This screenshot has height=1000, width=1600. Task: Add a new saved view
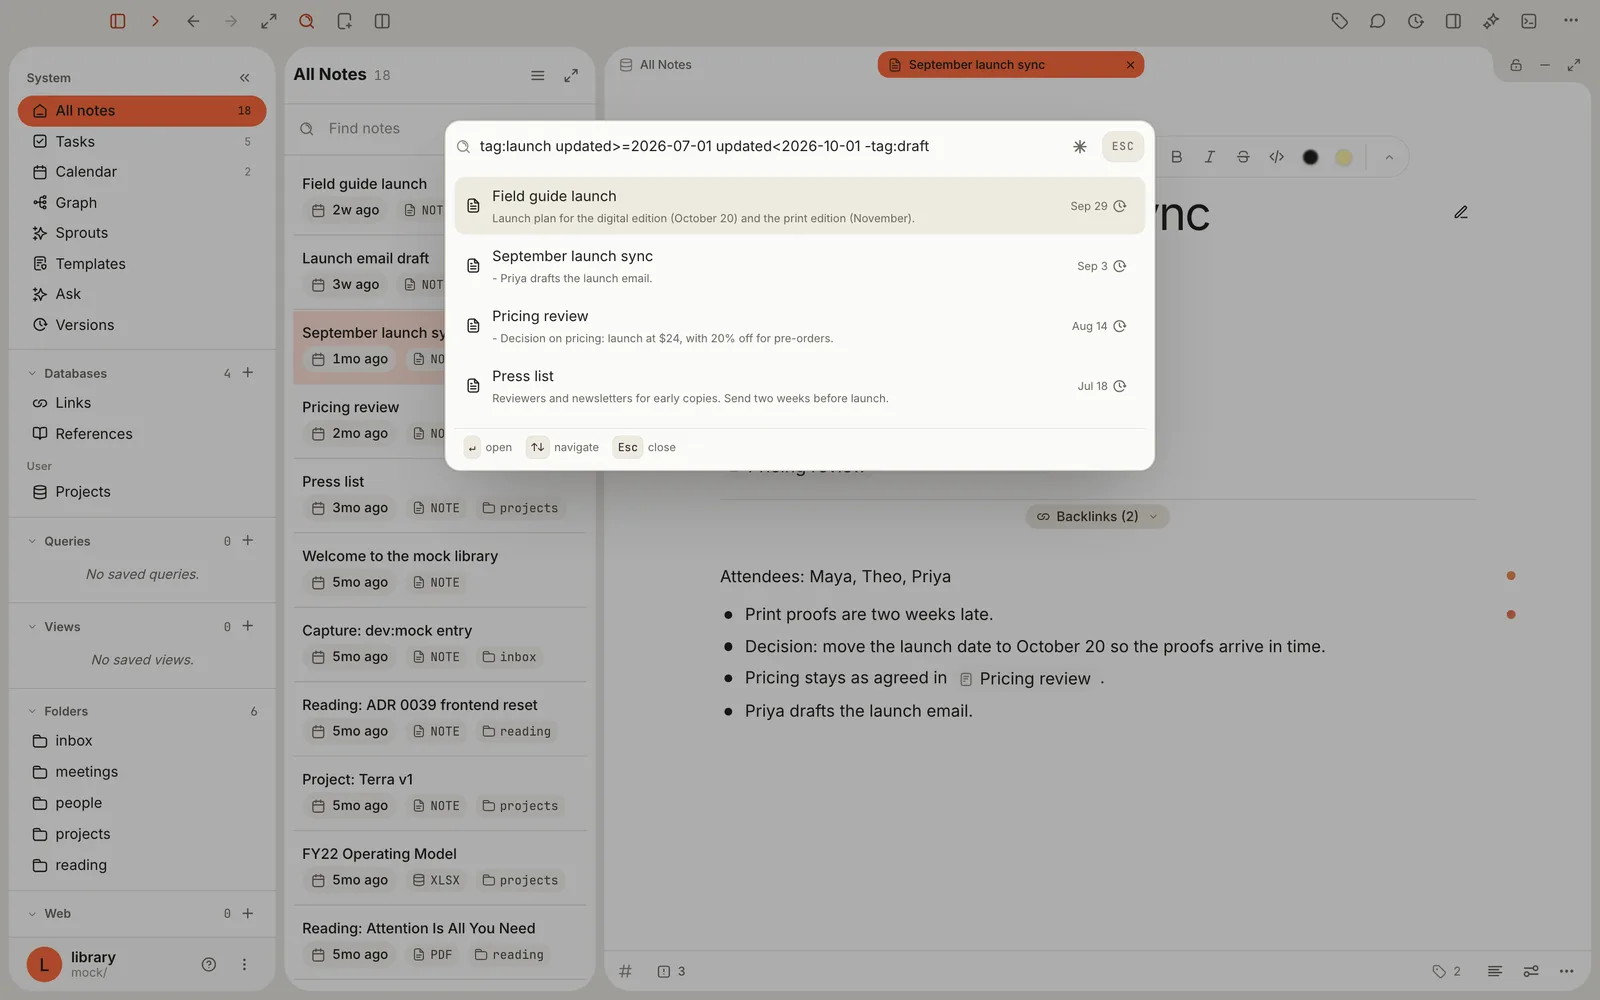(248, 626)
